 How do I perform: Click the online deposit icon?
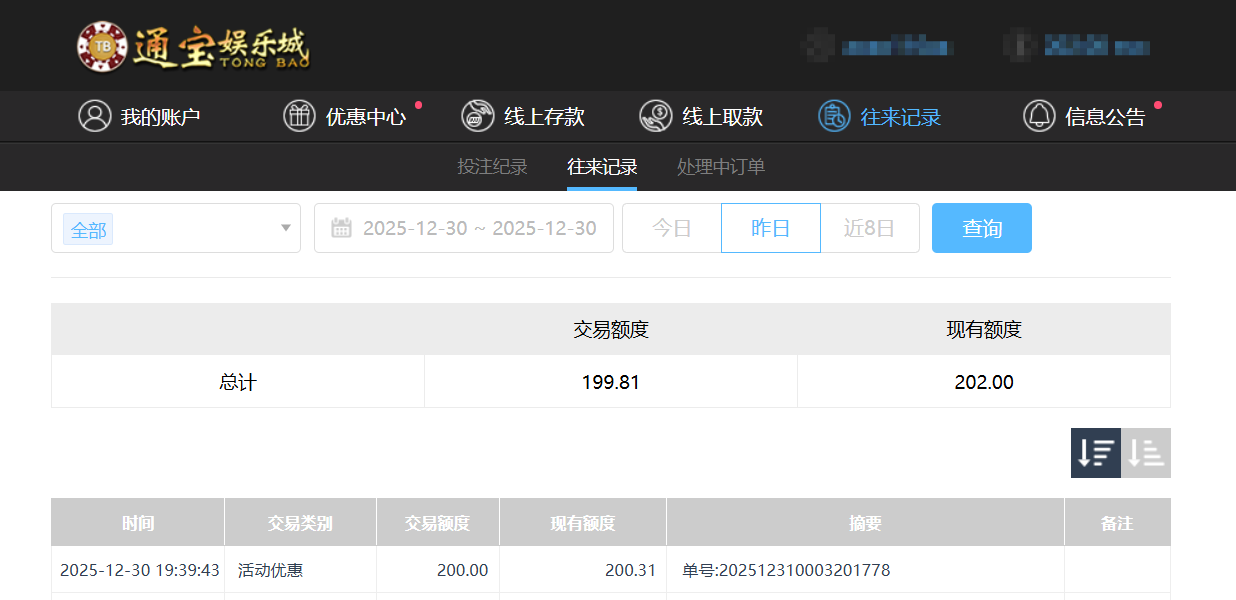[478, 116]
